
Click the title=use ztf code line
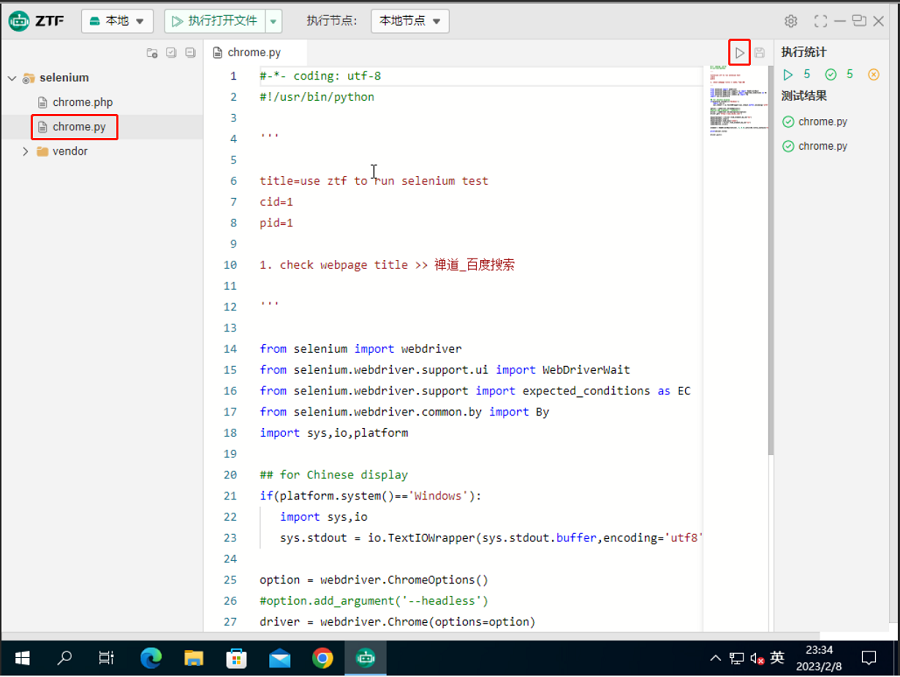tap(374, 181)
